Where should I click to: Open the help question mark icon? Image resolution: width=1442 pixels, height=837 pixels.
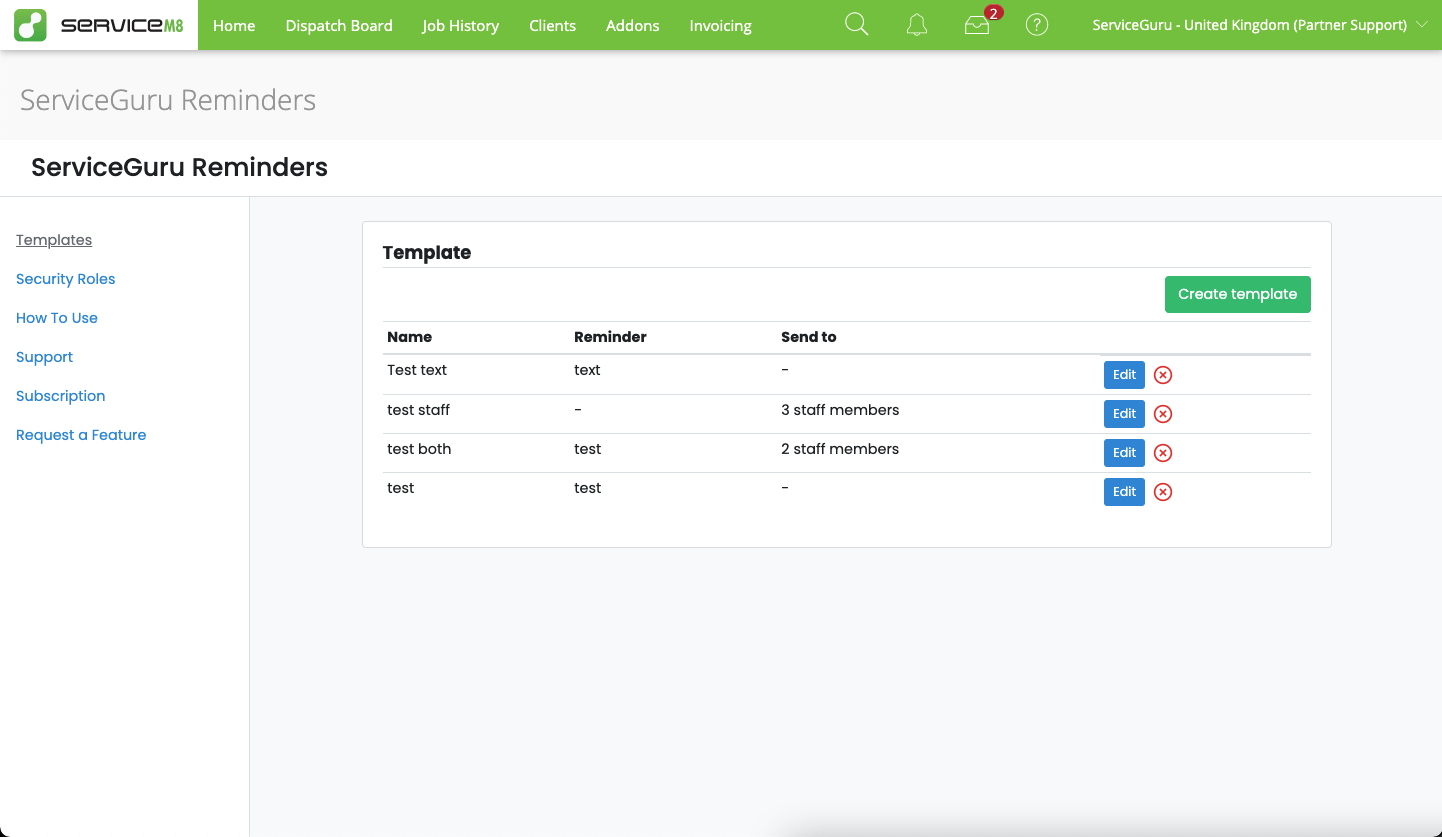point(1037,25)
